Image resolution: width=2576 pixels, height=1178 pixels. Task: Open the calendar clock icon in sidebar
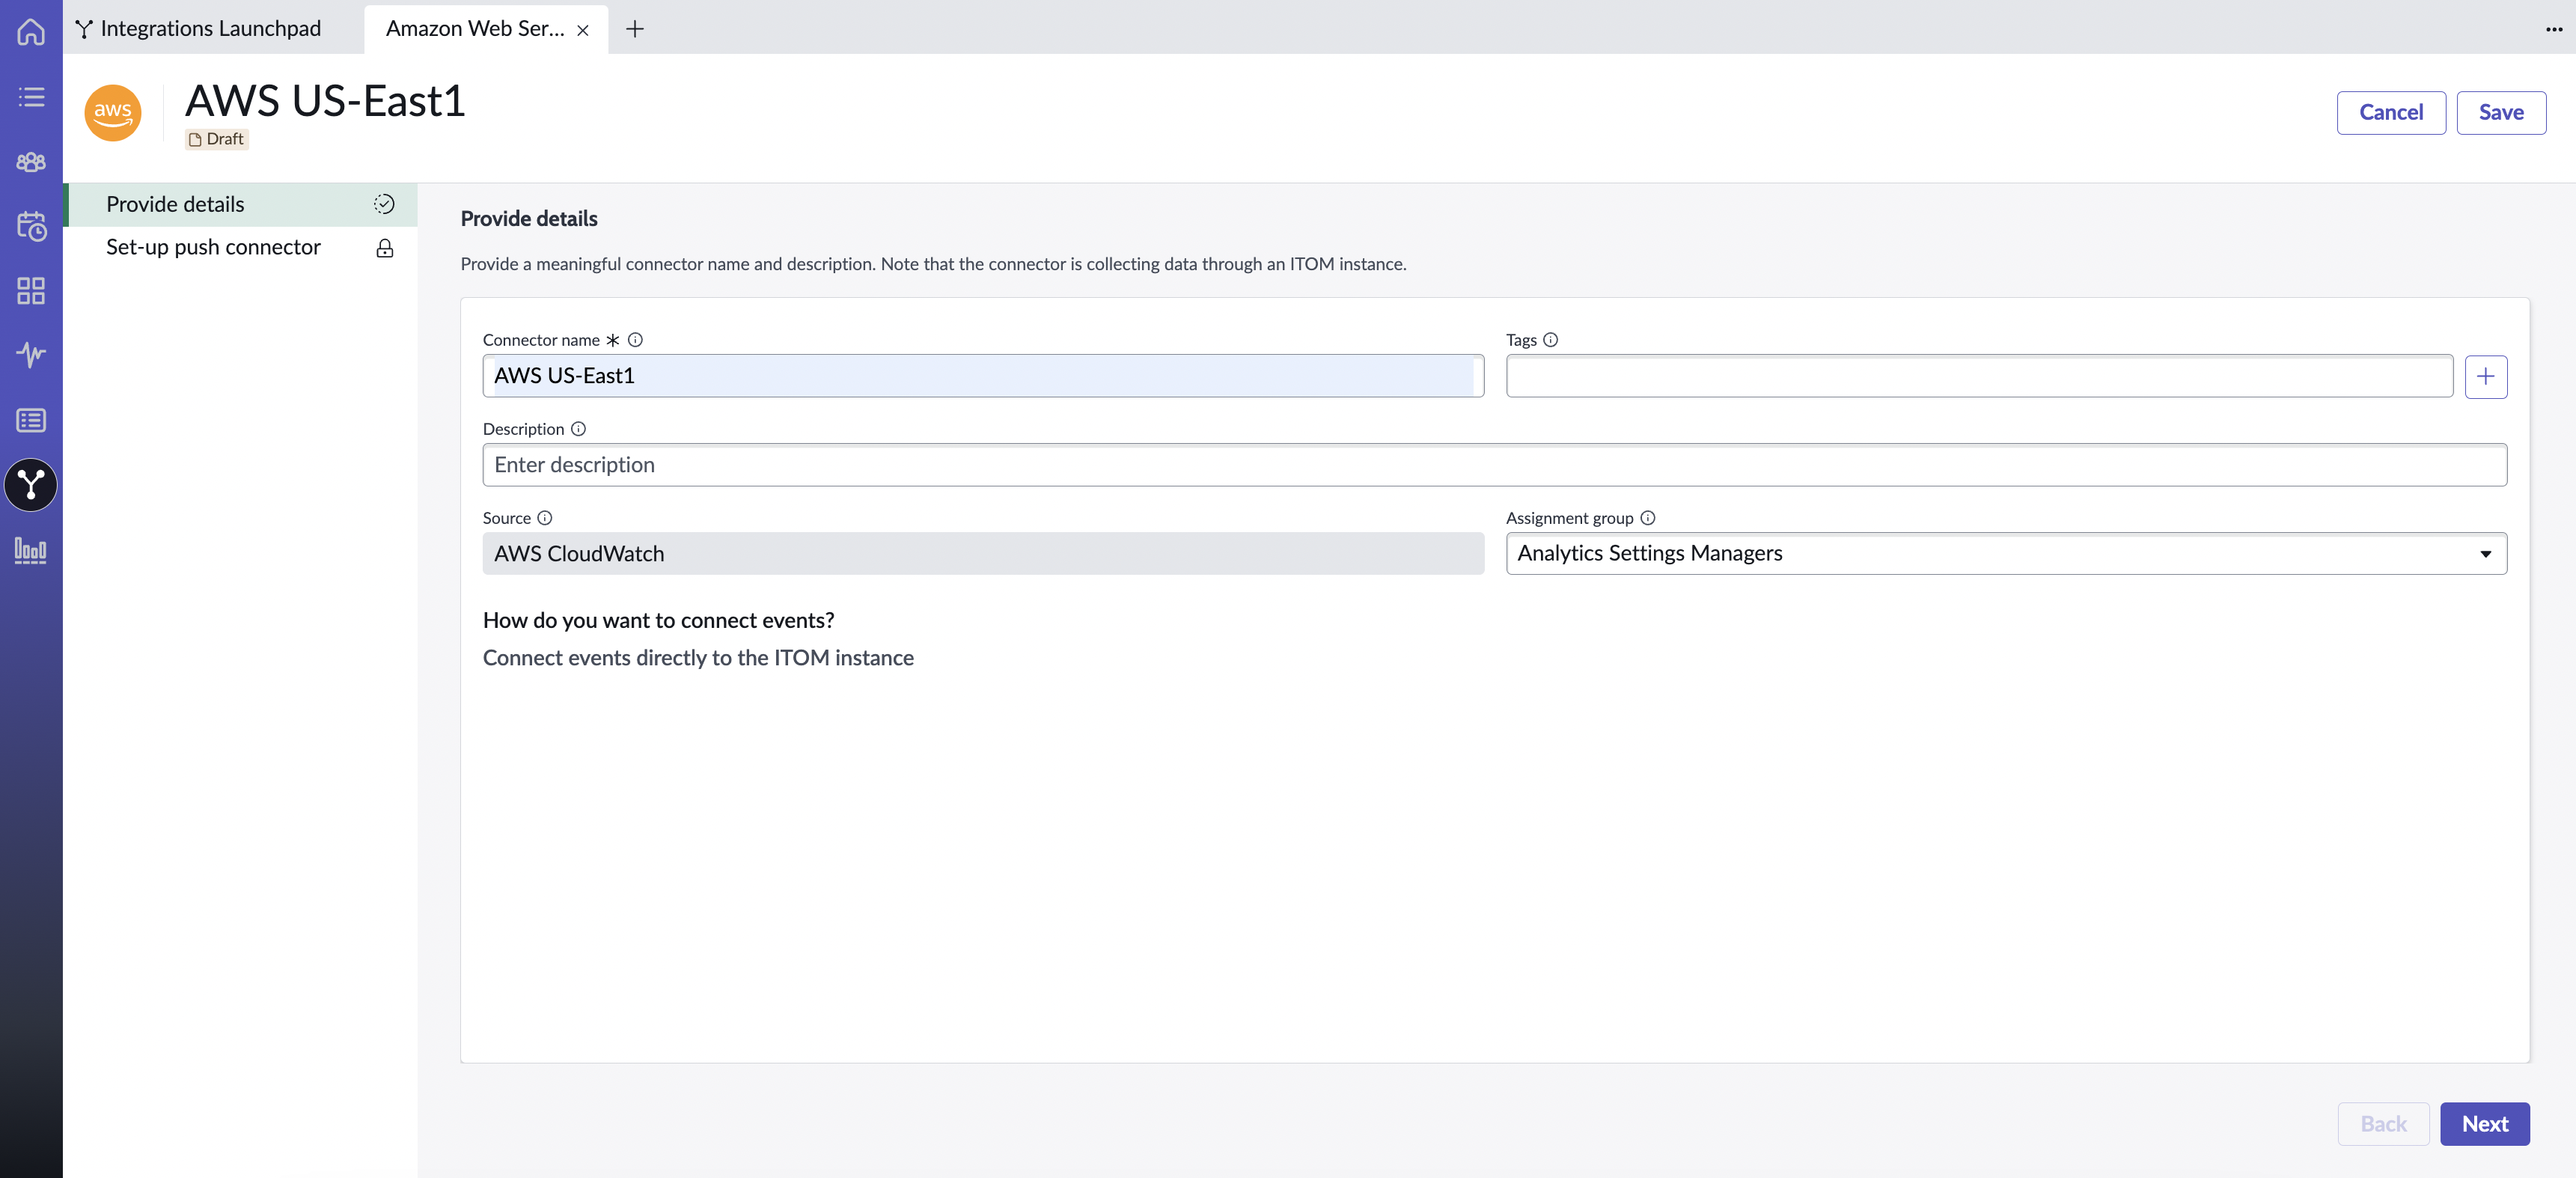point(31,226)
